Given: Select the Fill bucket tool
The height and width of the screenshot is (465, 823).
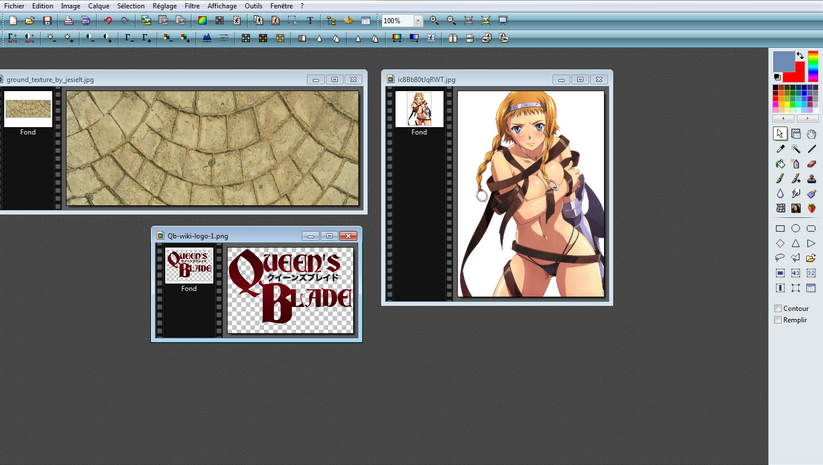Looking at the screenshot, I should 780,164.
